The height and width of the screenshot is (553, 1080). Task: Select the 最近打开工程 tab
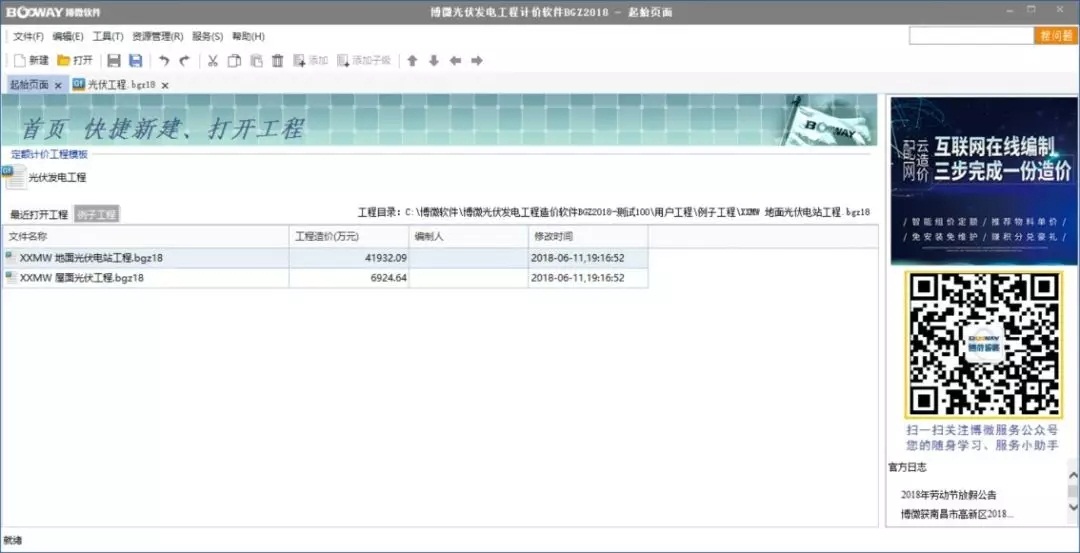(x=39, y=214)
